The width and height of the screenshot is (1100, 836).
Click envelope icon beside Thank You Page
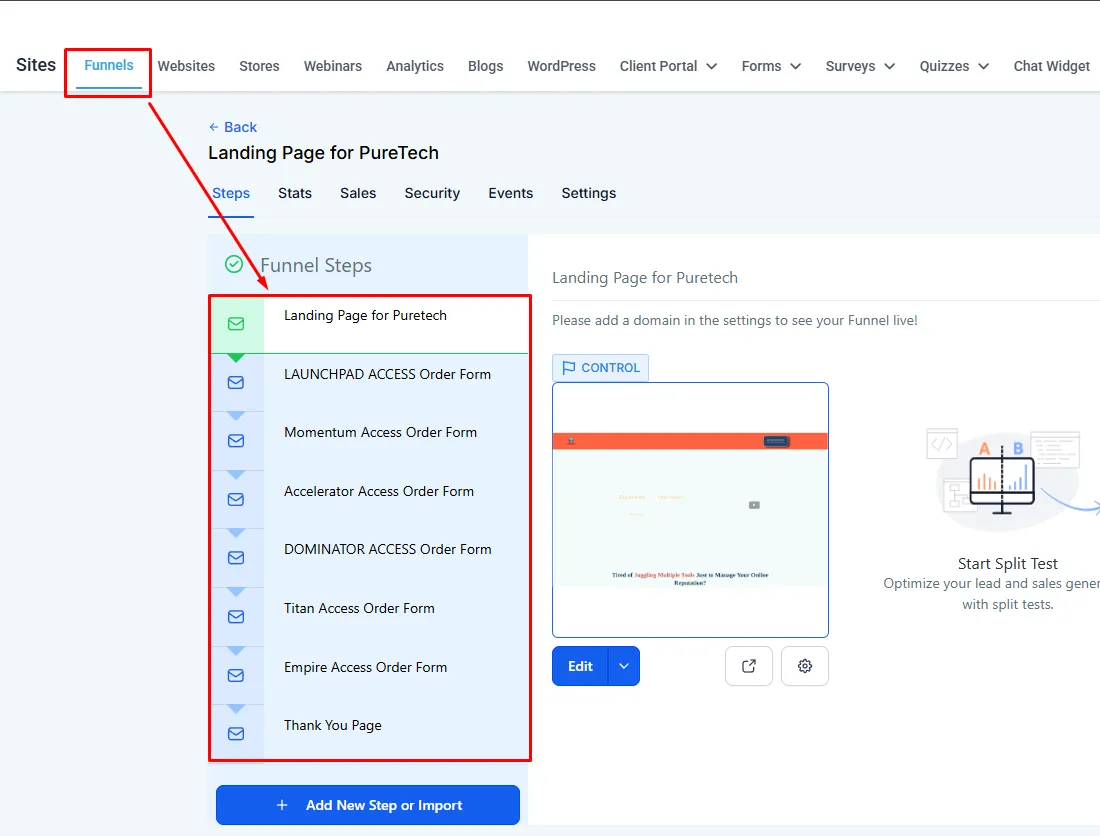pyautogui.click(x=236, y=734)
